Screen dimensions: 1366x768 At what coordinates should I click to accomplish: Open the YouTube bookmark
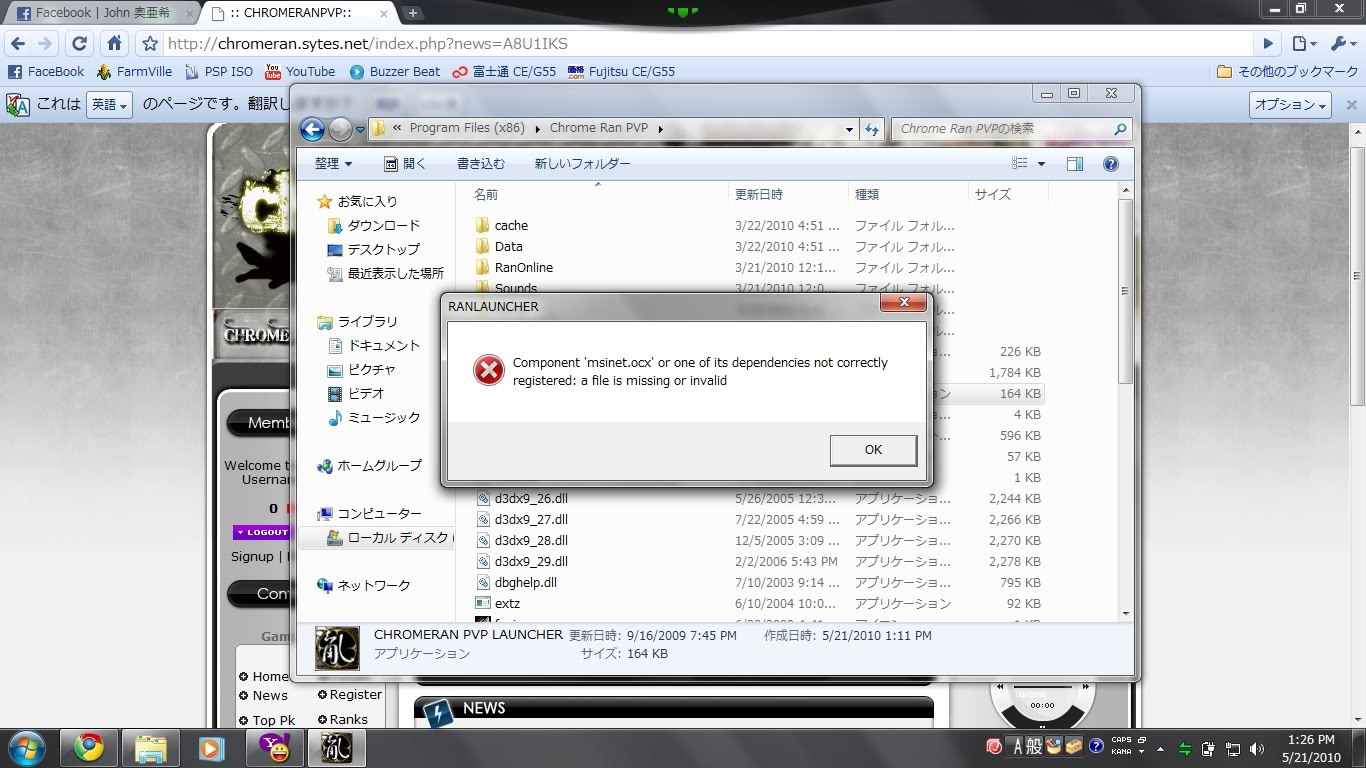pos(300,72)
